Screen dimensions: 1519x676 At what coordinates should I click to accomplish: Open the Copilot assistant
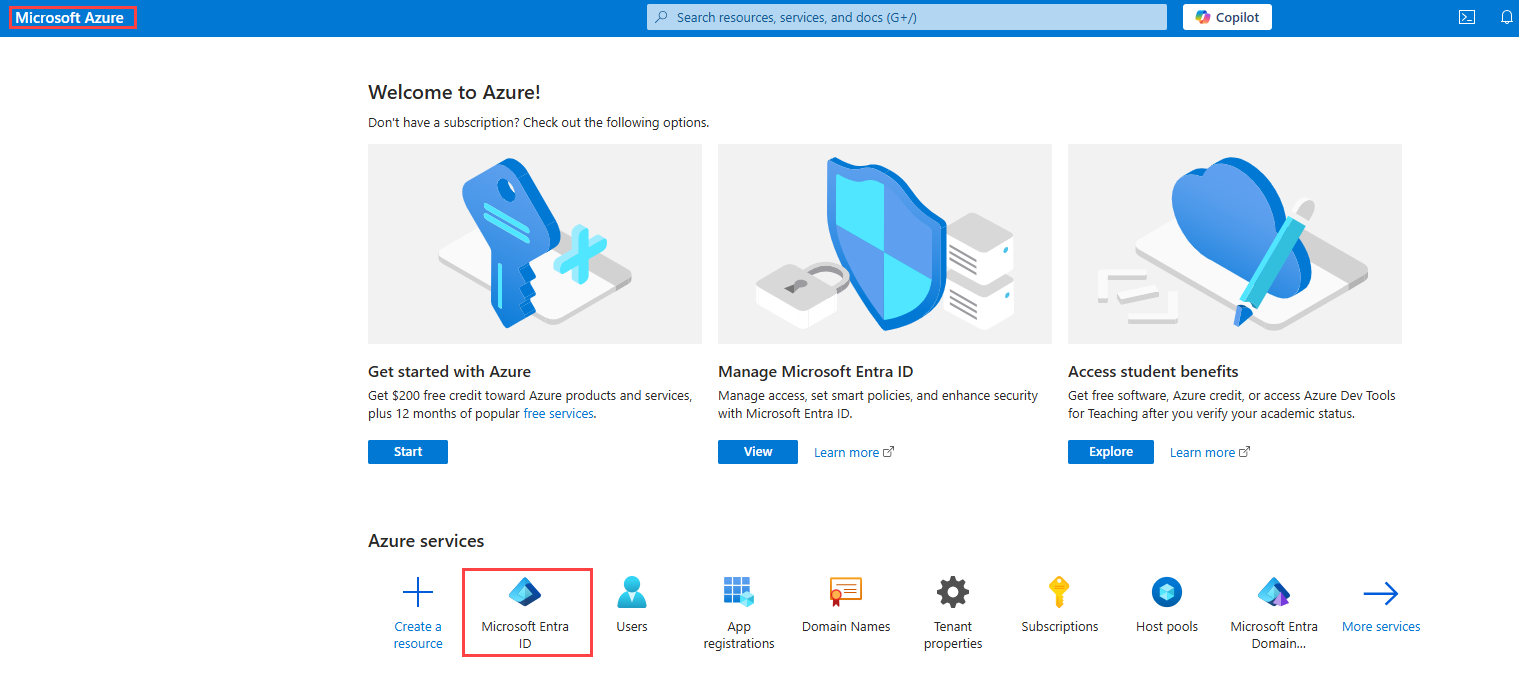(x=1227, y=16)
